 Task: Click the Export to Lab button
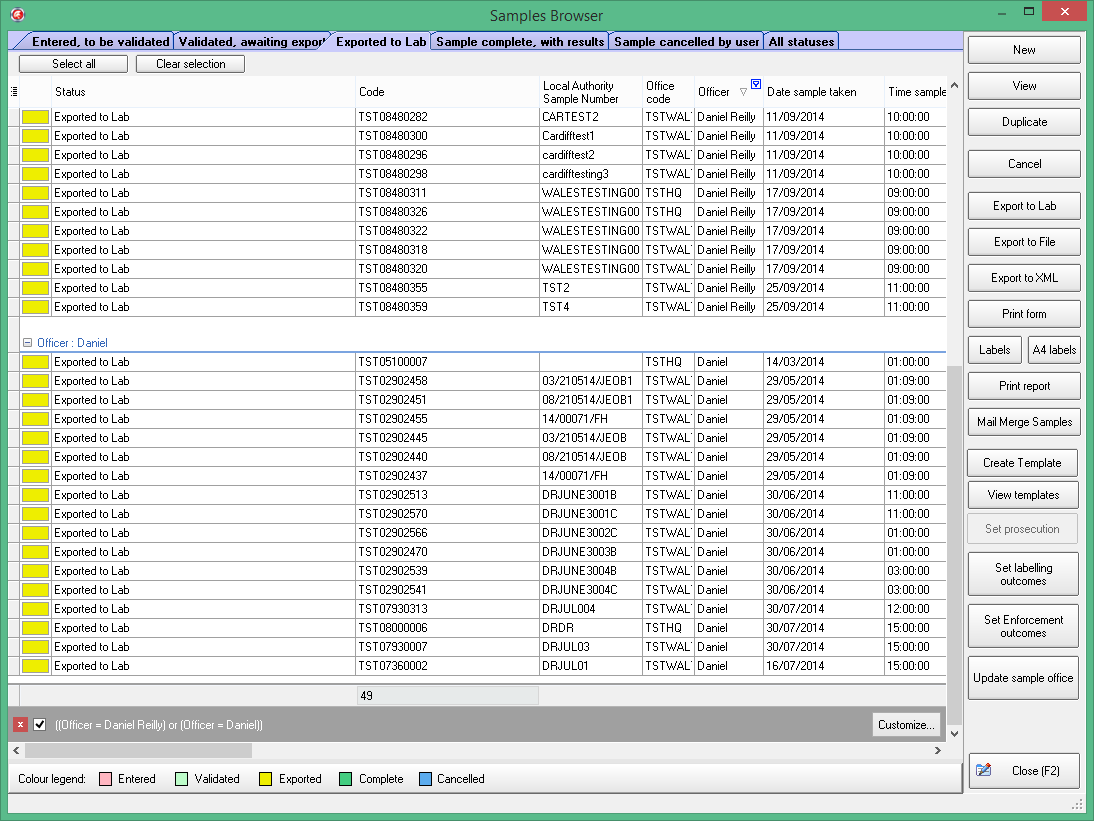(1024, 206)
